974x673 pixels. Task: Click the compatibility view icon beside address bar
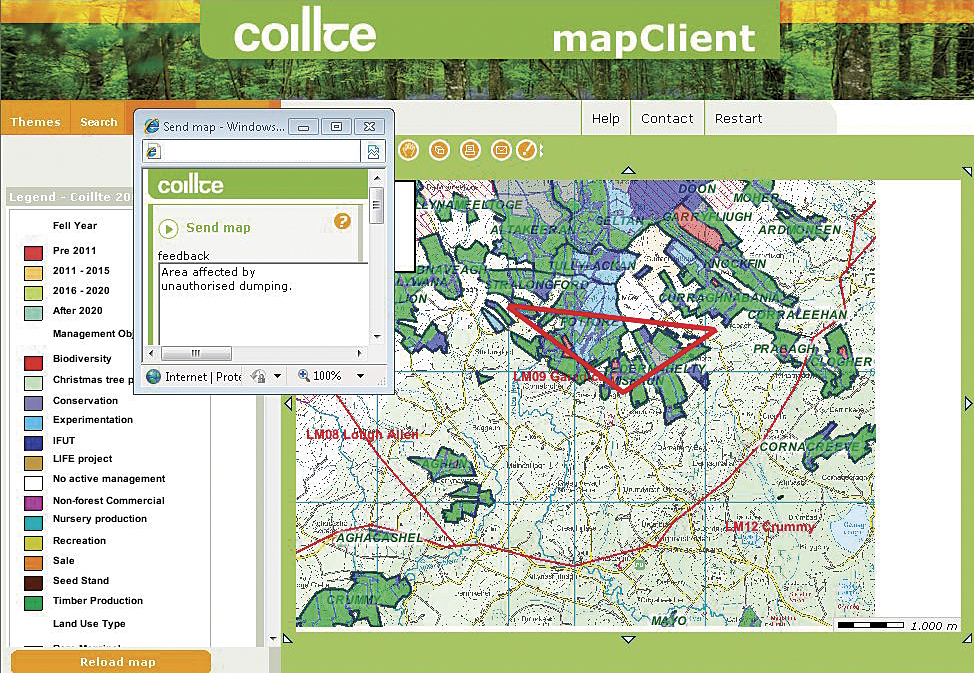click(373, 151)
